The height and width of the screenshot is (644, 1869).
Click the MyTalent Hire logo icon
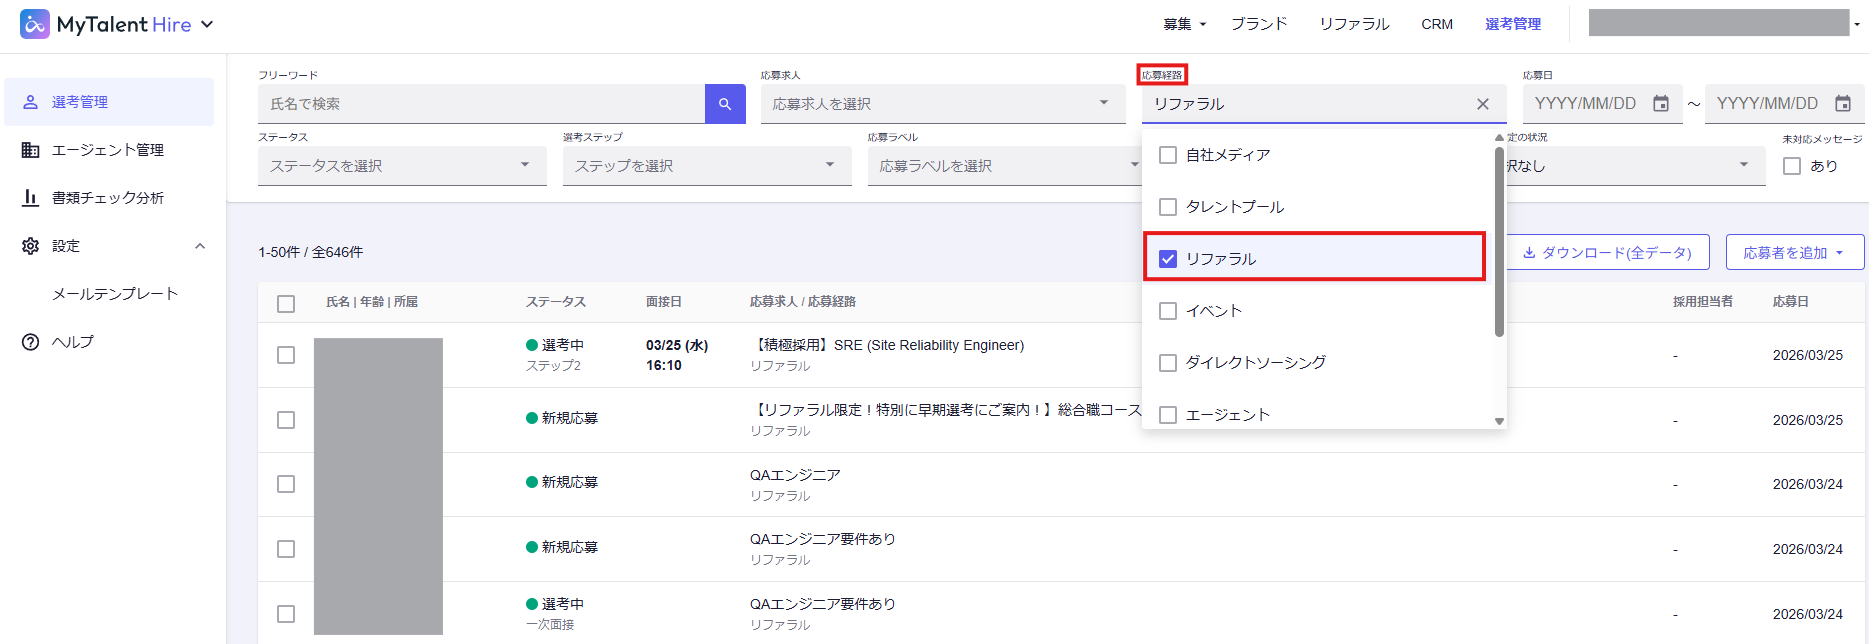pyautogui.click(x=35, y=24)
